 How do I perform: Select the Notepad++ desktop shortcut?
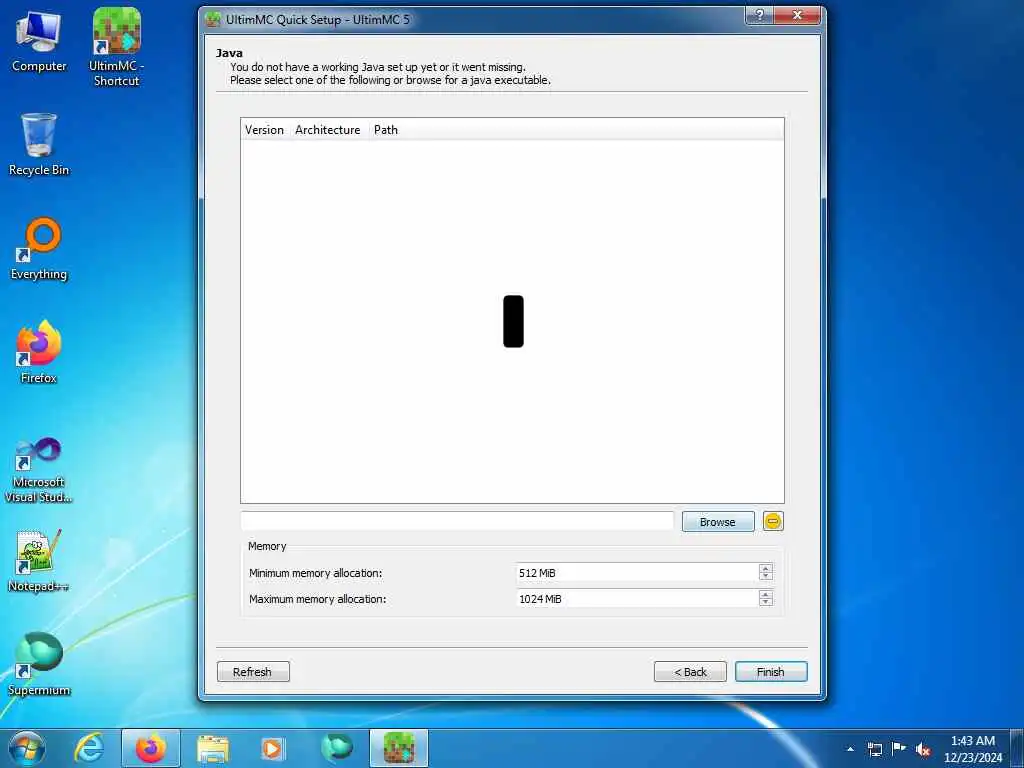[x=39, y=560]
